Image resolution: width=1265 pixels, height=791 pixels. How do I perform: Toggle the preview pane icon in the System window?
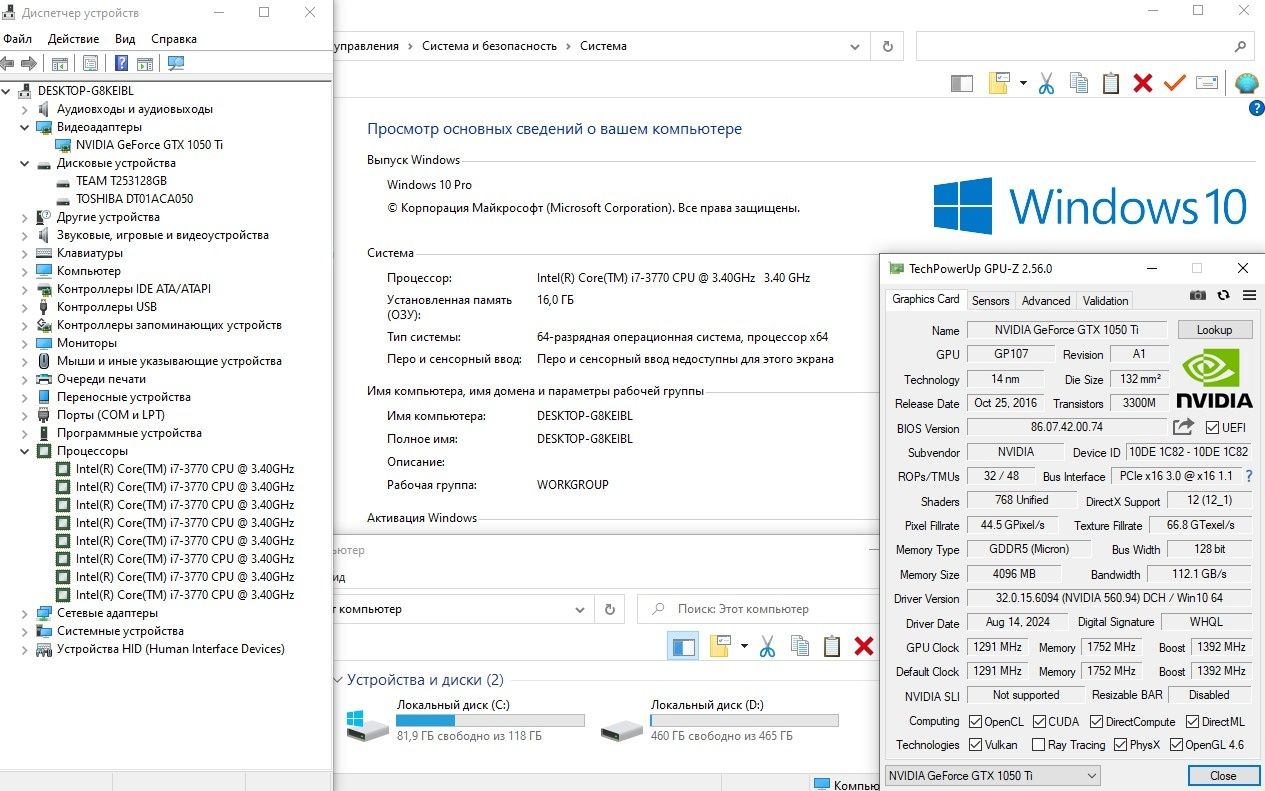pos(962,84)
